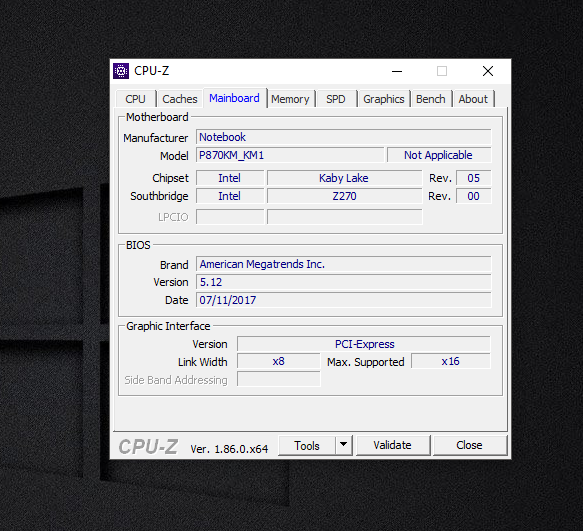Click the BIOS brand American Megatrends Inc.

click(x=344, y=264)
